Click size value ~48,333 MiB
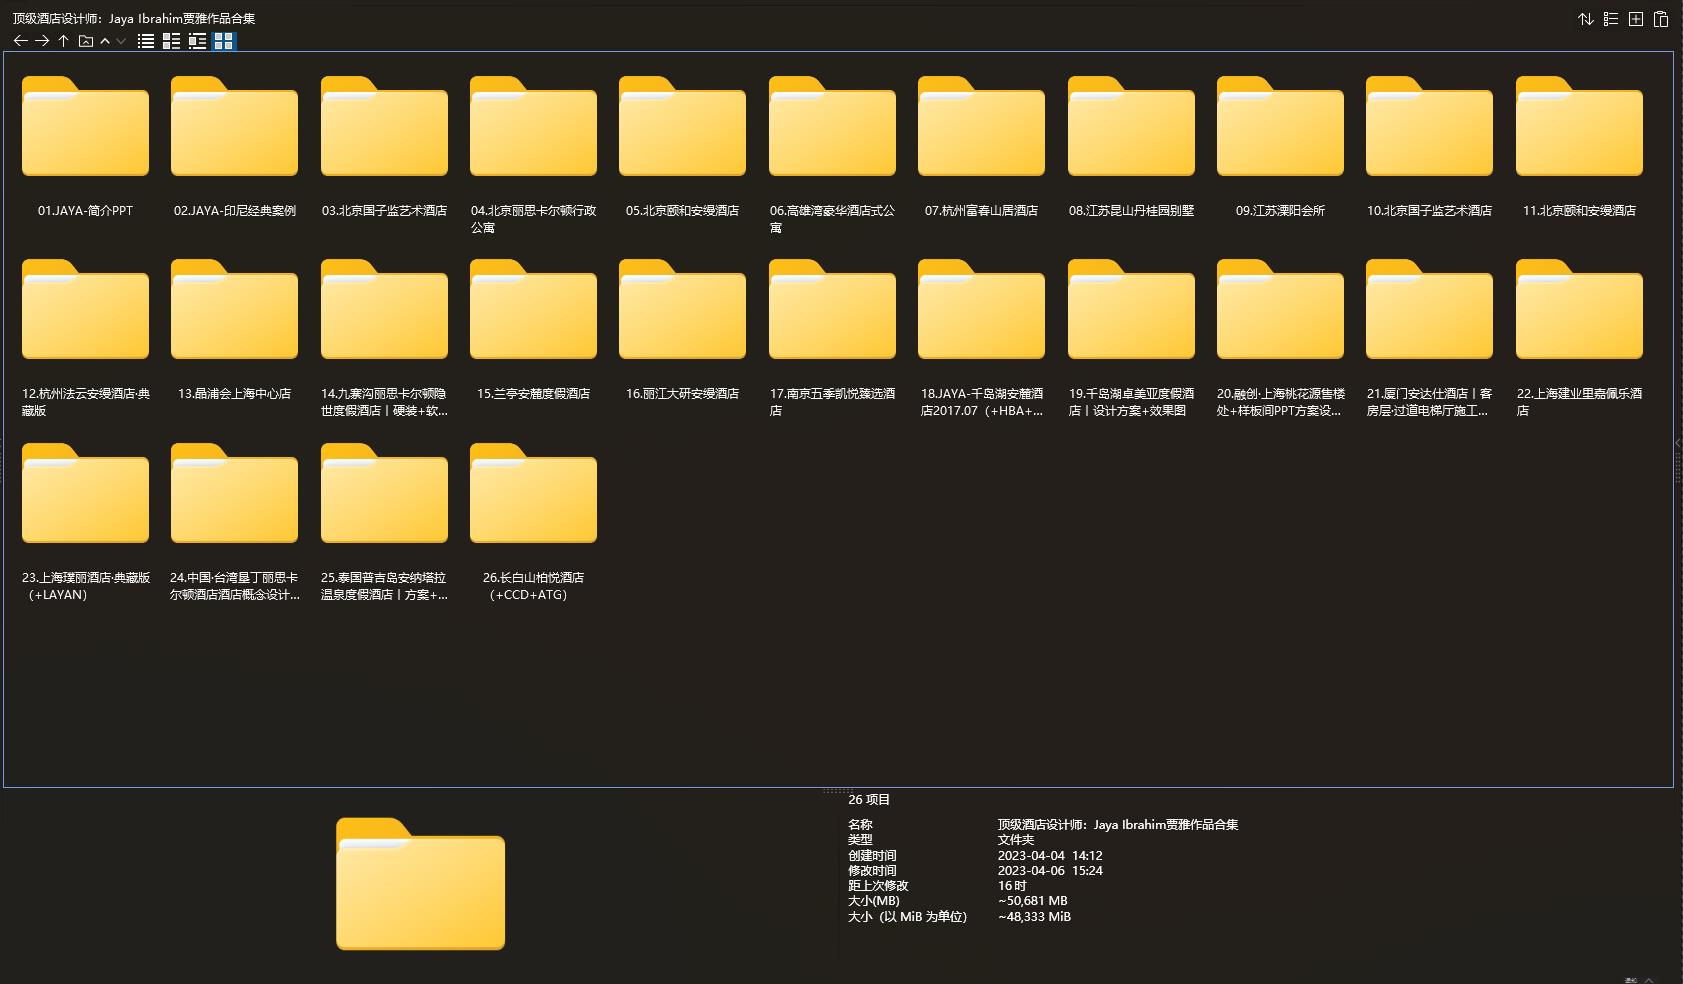 [x=1034, y=917]
